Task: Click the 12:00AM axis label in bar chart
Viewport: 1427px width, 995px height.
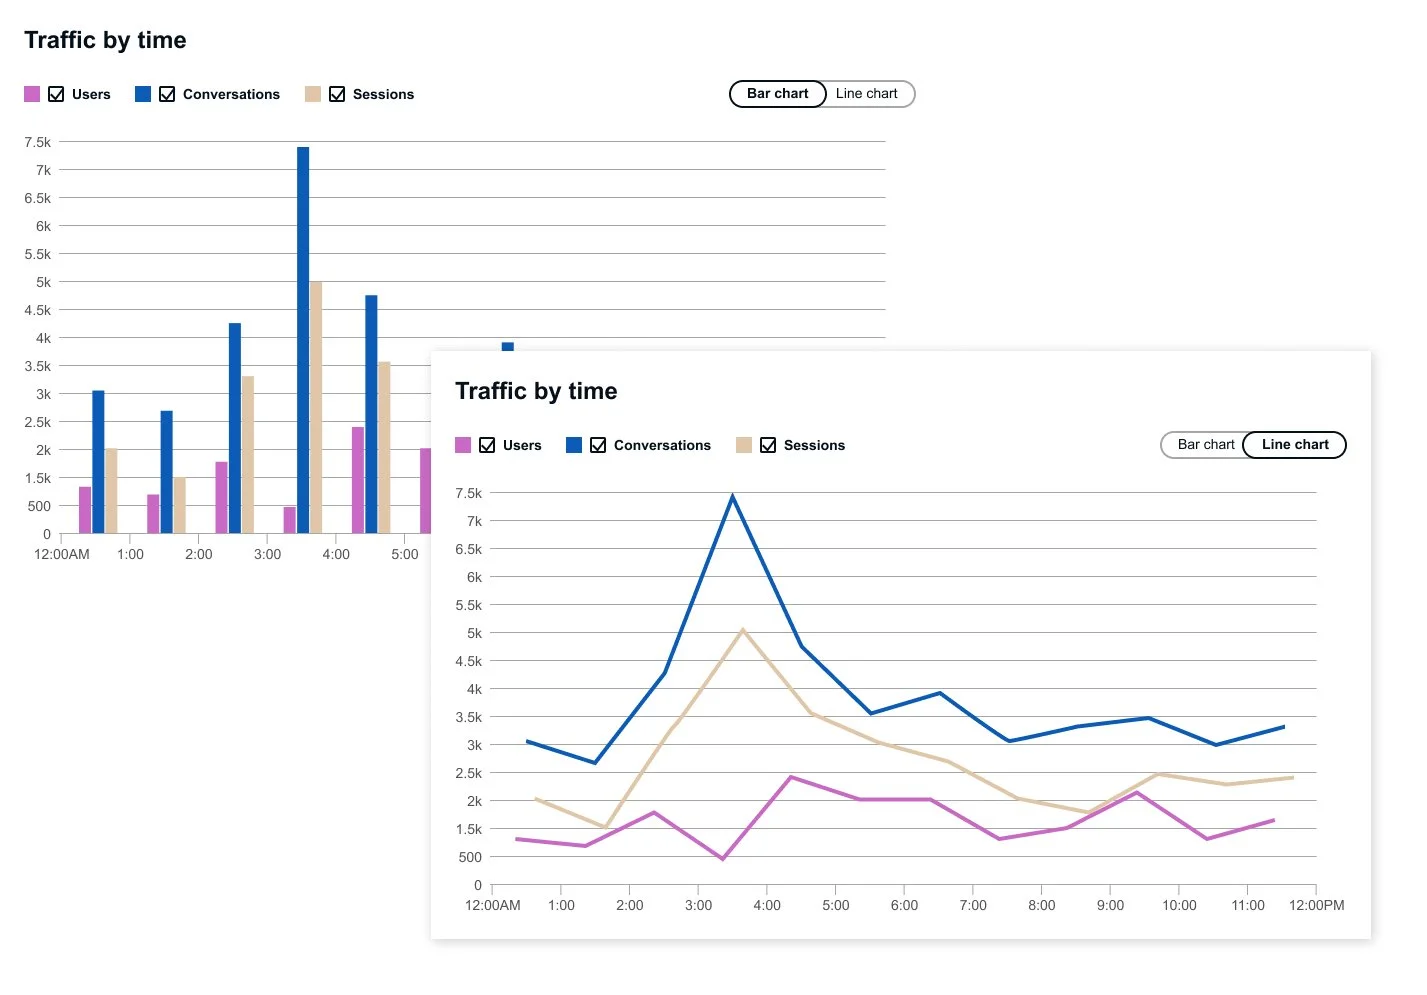Action: pos(62,554)
